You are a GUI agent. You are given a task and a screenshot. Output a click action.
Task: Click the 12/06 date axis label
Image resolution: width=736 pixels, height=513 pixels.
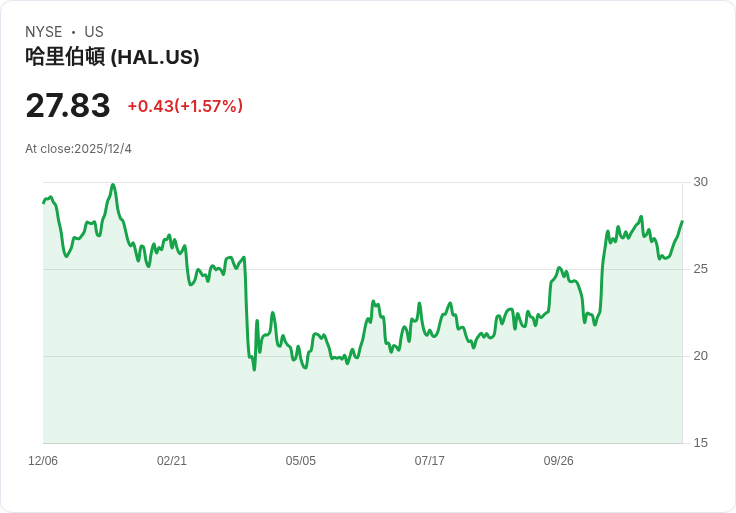click(43, 461)
